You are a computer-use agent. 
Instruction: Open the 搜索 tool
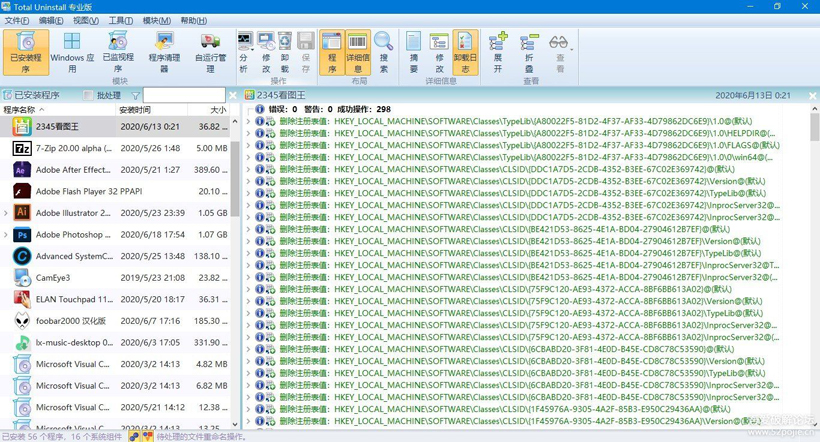[x=384, y=52]
